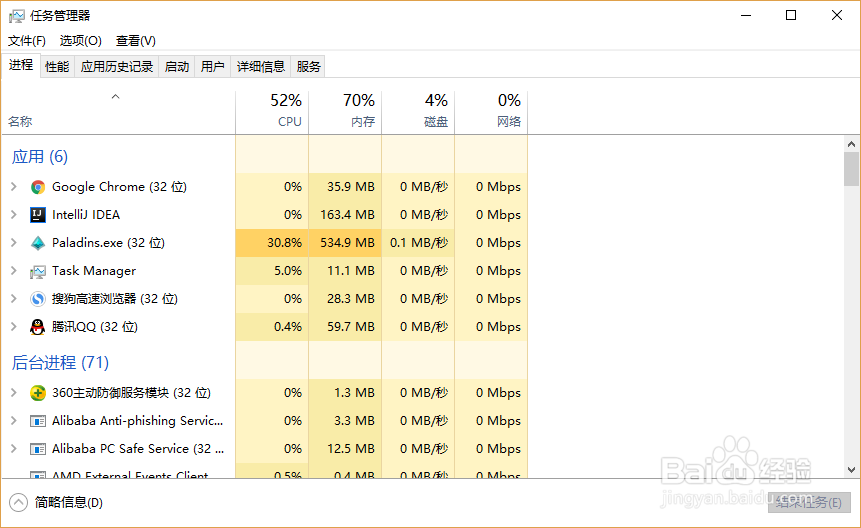Click the 应用 (6) group heading

40,157
